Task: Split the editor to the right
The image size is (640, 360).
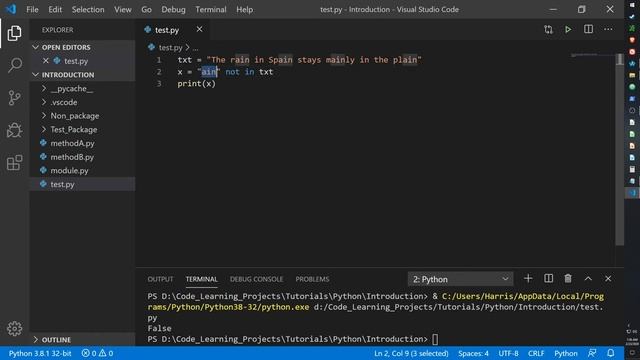Action: coord(588,29)
